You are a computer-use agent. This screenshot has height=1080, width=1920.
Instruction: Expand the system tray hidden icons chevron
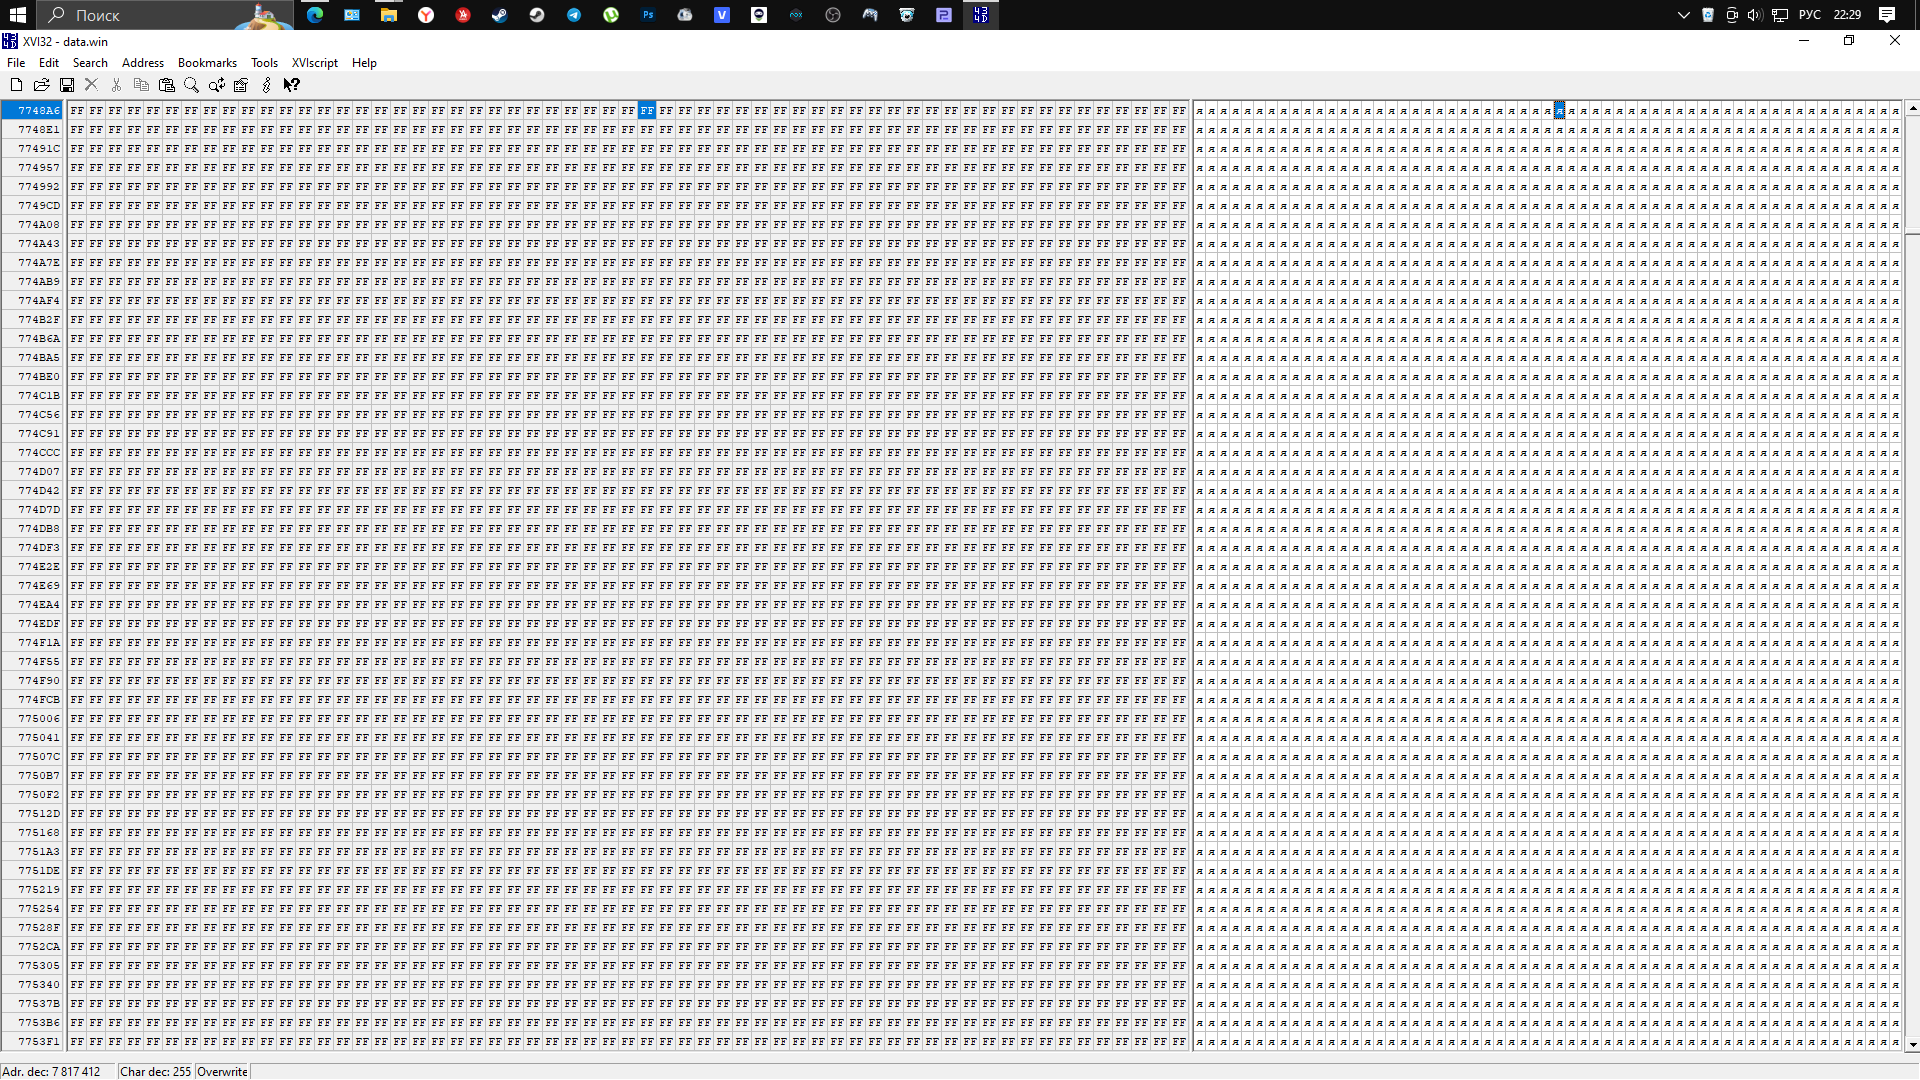click(1683, 15)
